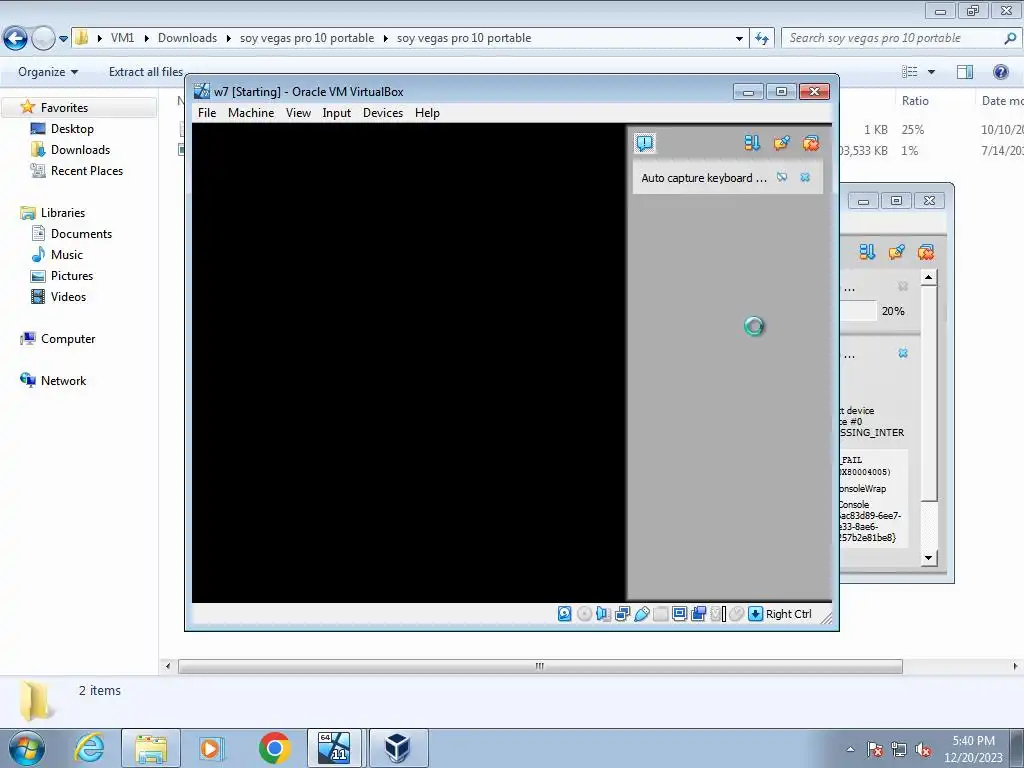The height and width of the screenshot is (768, 1024).
Task: Click sort notifications icon in background VM window
Action: point(867,252)
